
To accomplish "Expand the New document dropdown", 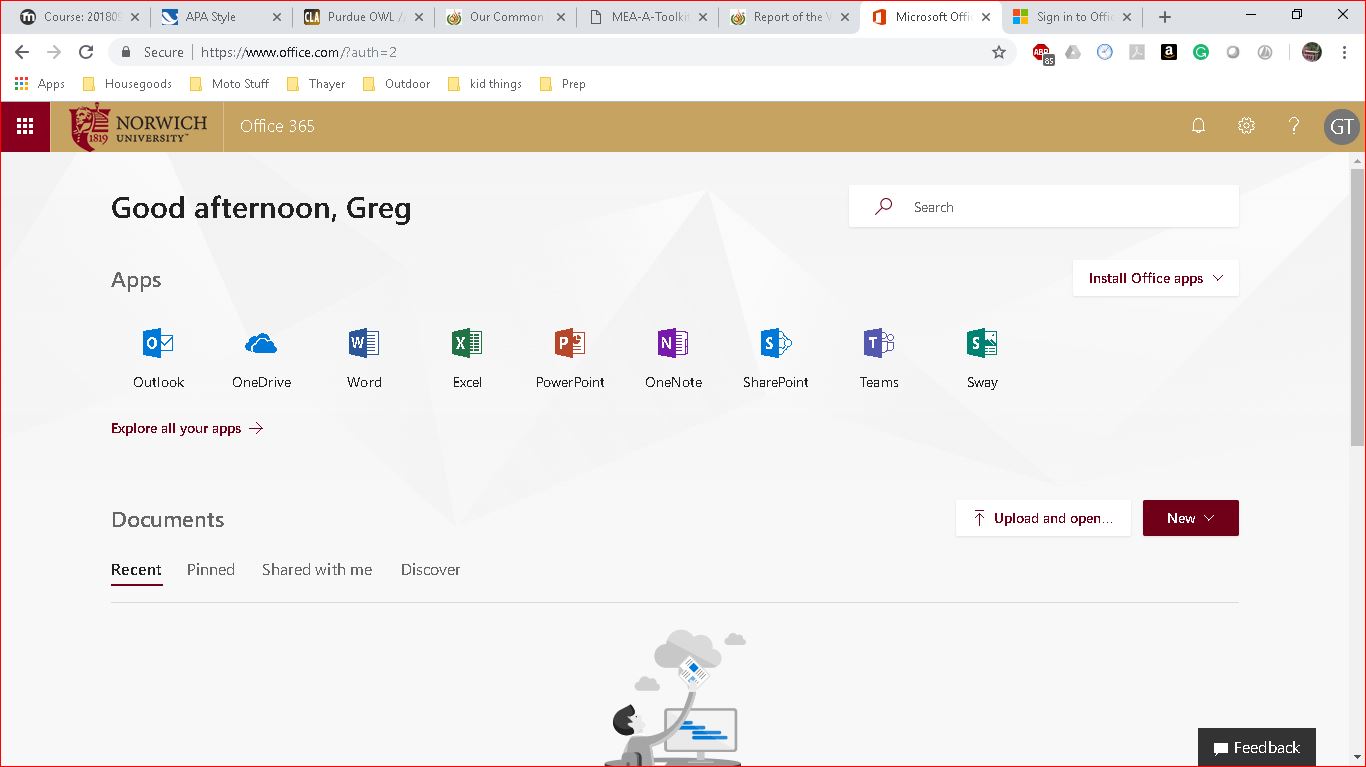I will click(x=1191, y=518).
